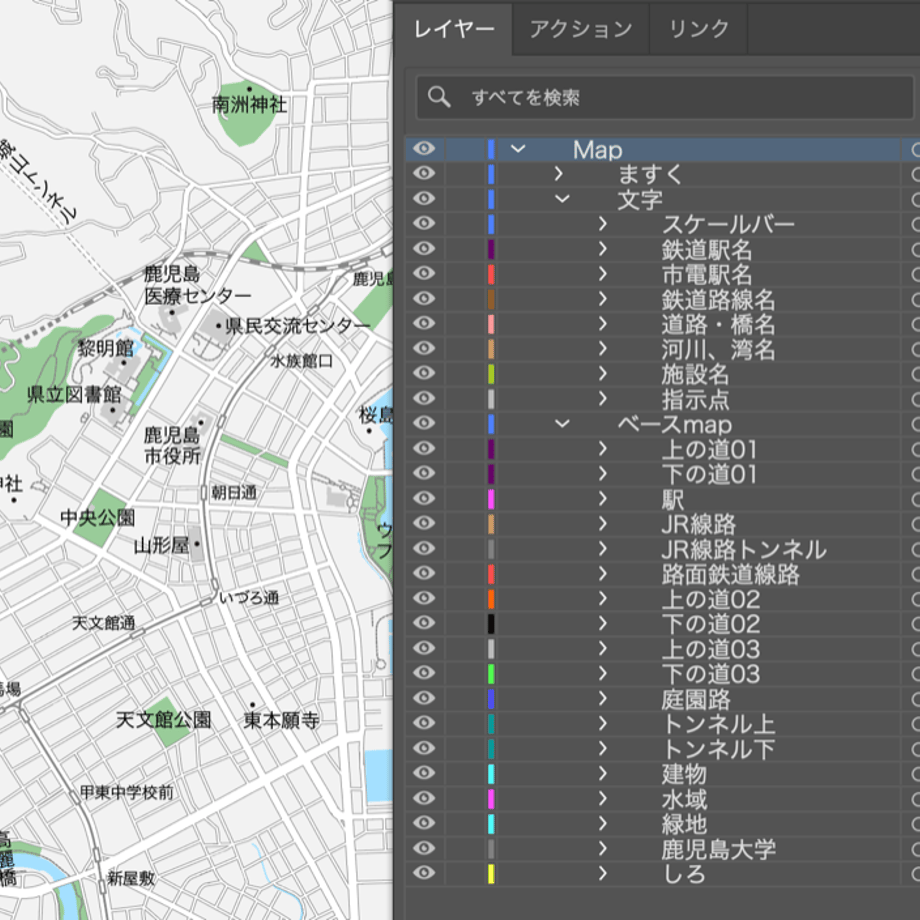The width and height of the screenshot is (920, 920).
Task: Click the 天文館通 station label
Action: pyautogui.click(x=103, y=623)
